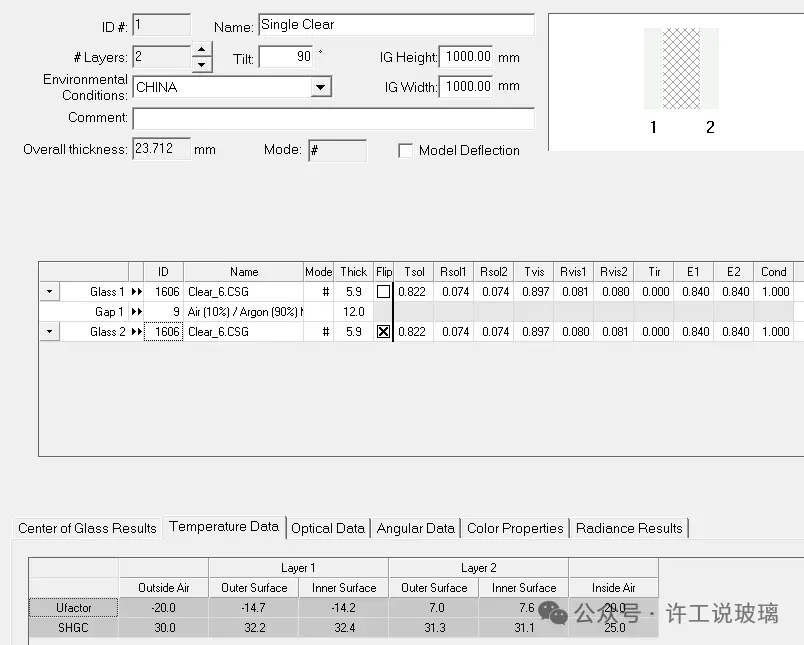804x645 pixels.
Task: Open the Optical Data tab
Action: (x=328, y=528)
